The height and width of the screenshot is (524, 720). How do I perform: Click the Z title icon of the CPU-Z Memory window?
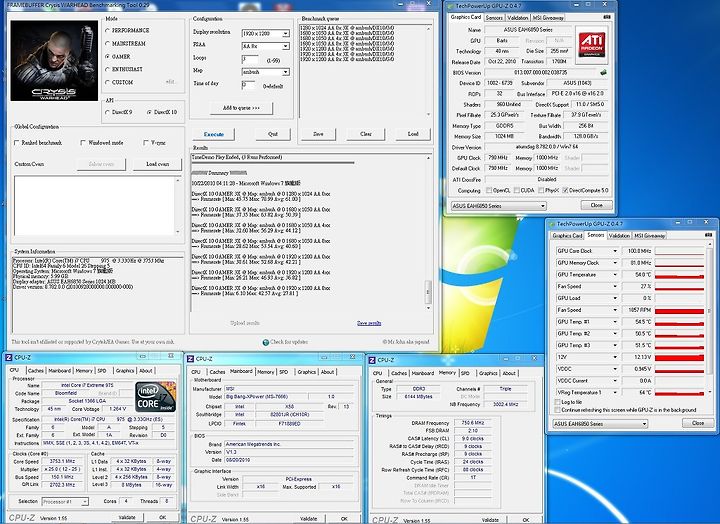(372, 360)
